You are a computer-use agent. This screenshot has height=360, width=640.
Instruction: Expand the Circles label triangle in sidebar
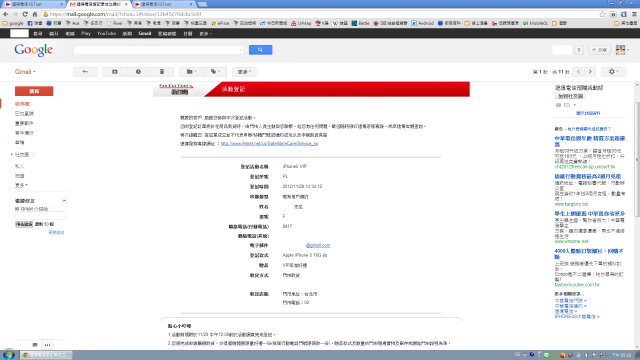pos(12,155)
